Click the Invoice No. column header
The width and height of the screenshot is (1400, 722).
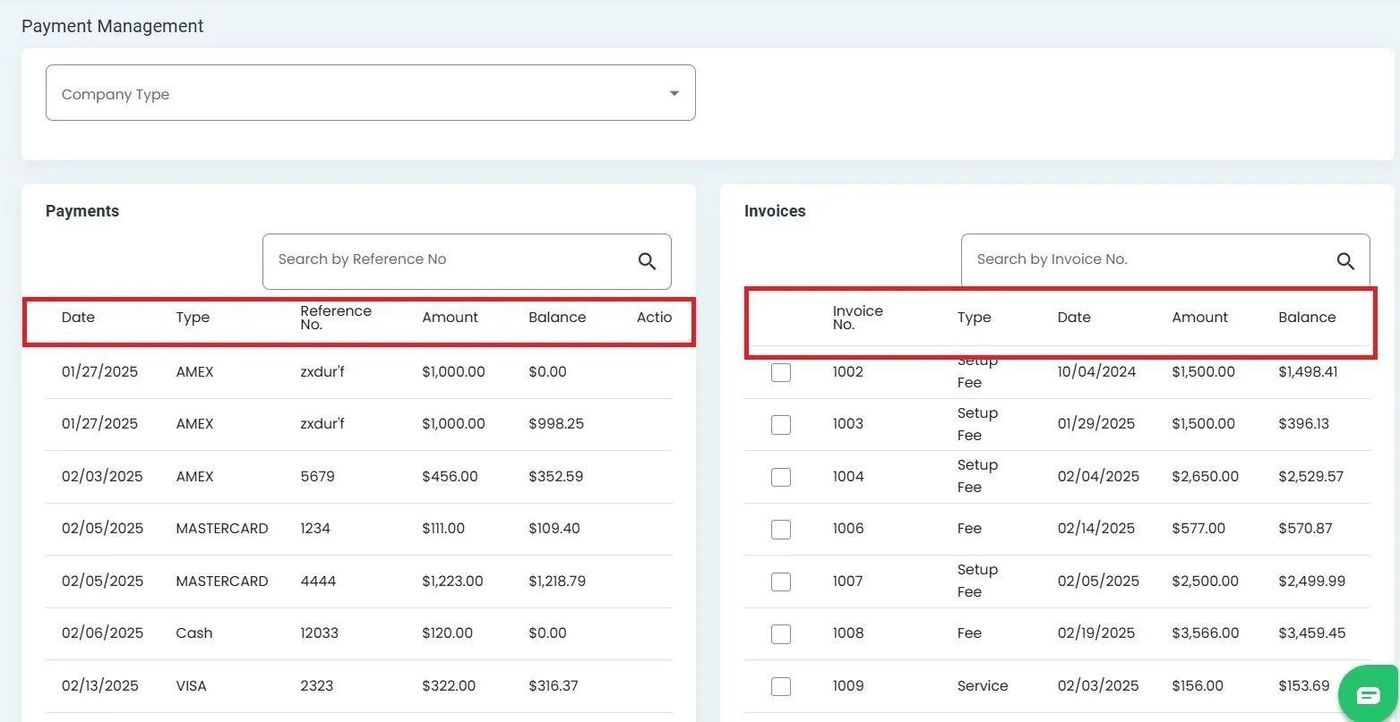tap(857, 317)
